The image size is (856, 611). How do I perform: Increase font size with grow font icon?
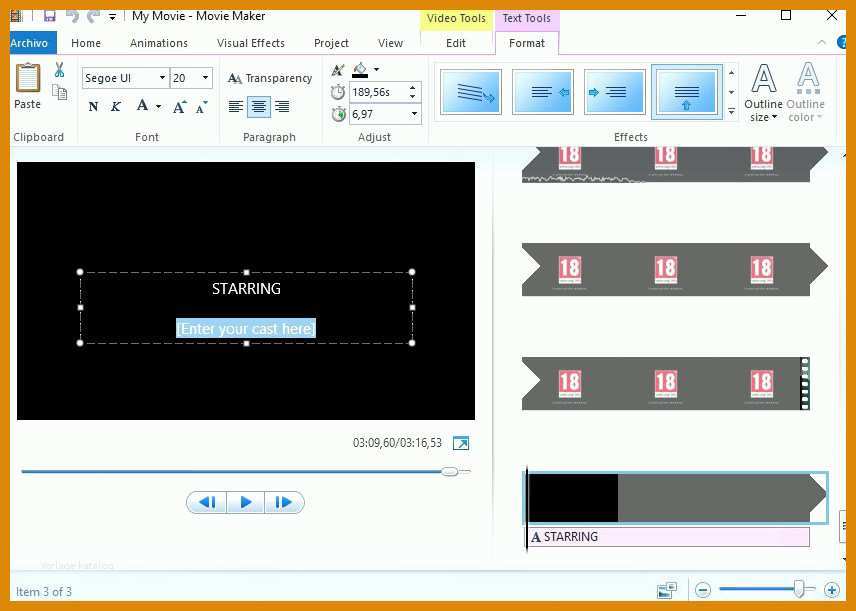(179, 107)
